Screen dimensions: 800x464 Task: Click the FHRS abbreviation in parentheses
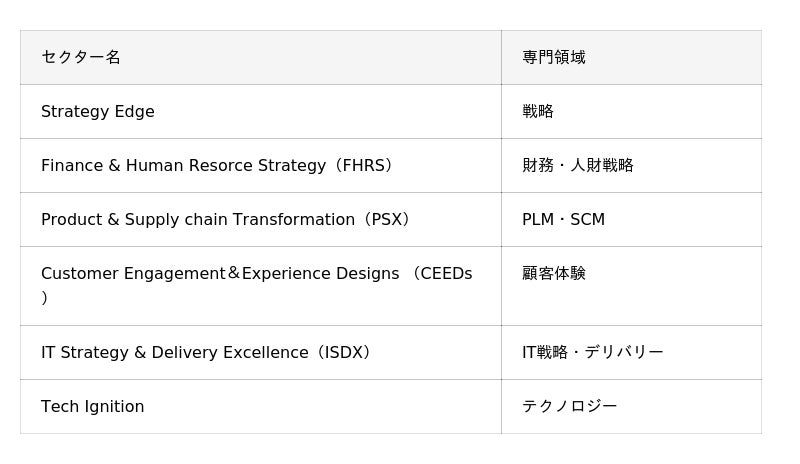[365, 166]
